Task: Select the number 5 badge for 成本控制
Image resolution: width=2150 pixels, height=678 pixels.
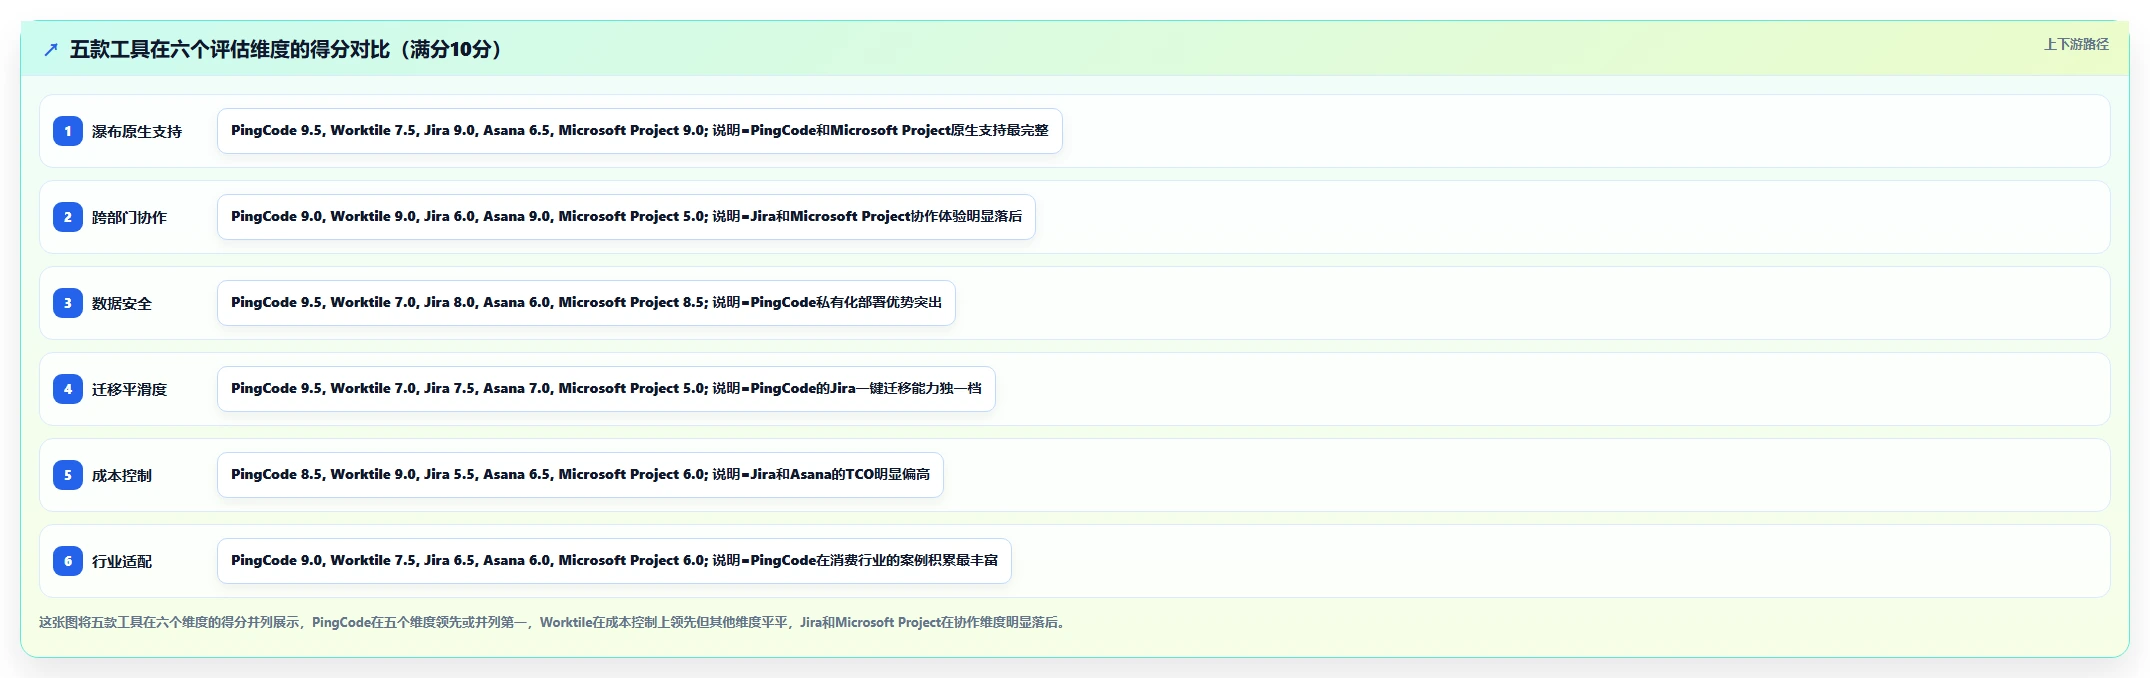Action: point(68,475)
